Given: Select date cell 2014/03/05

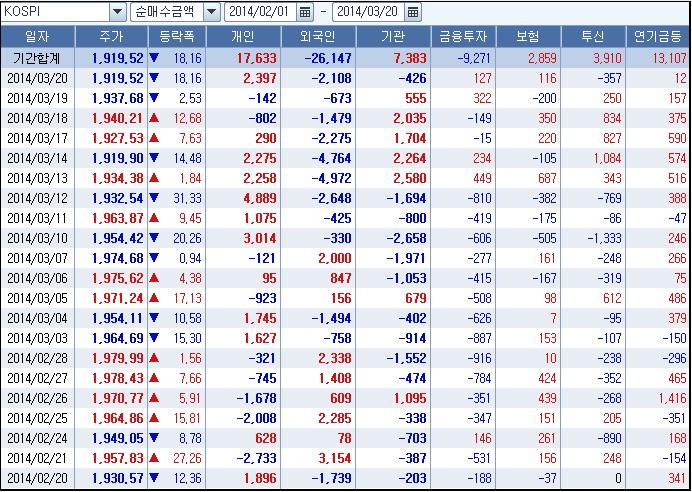Looking at the screenshot, I should (x=38, y=298).
